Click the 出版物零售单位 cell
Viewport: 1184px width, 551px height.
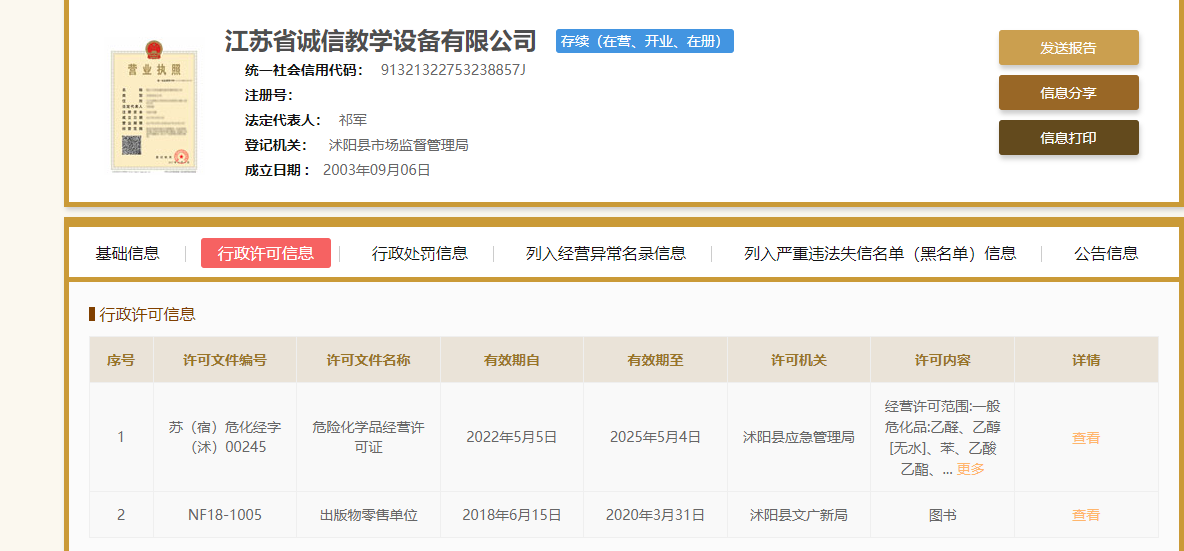[x=368, y=515]
